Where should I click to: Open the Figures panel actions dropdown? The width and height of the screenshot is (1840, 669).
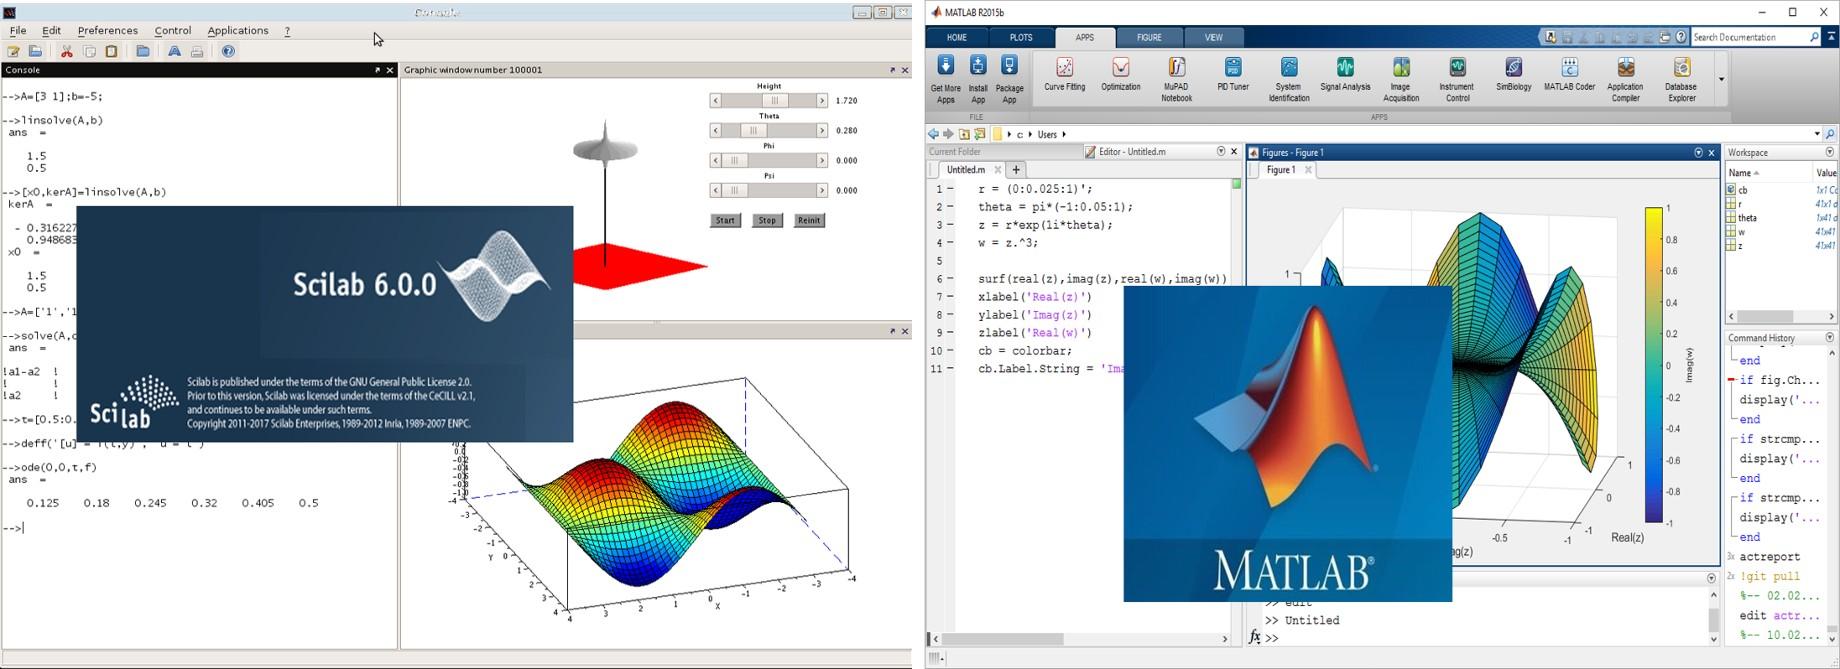1698,153
